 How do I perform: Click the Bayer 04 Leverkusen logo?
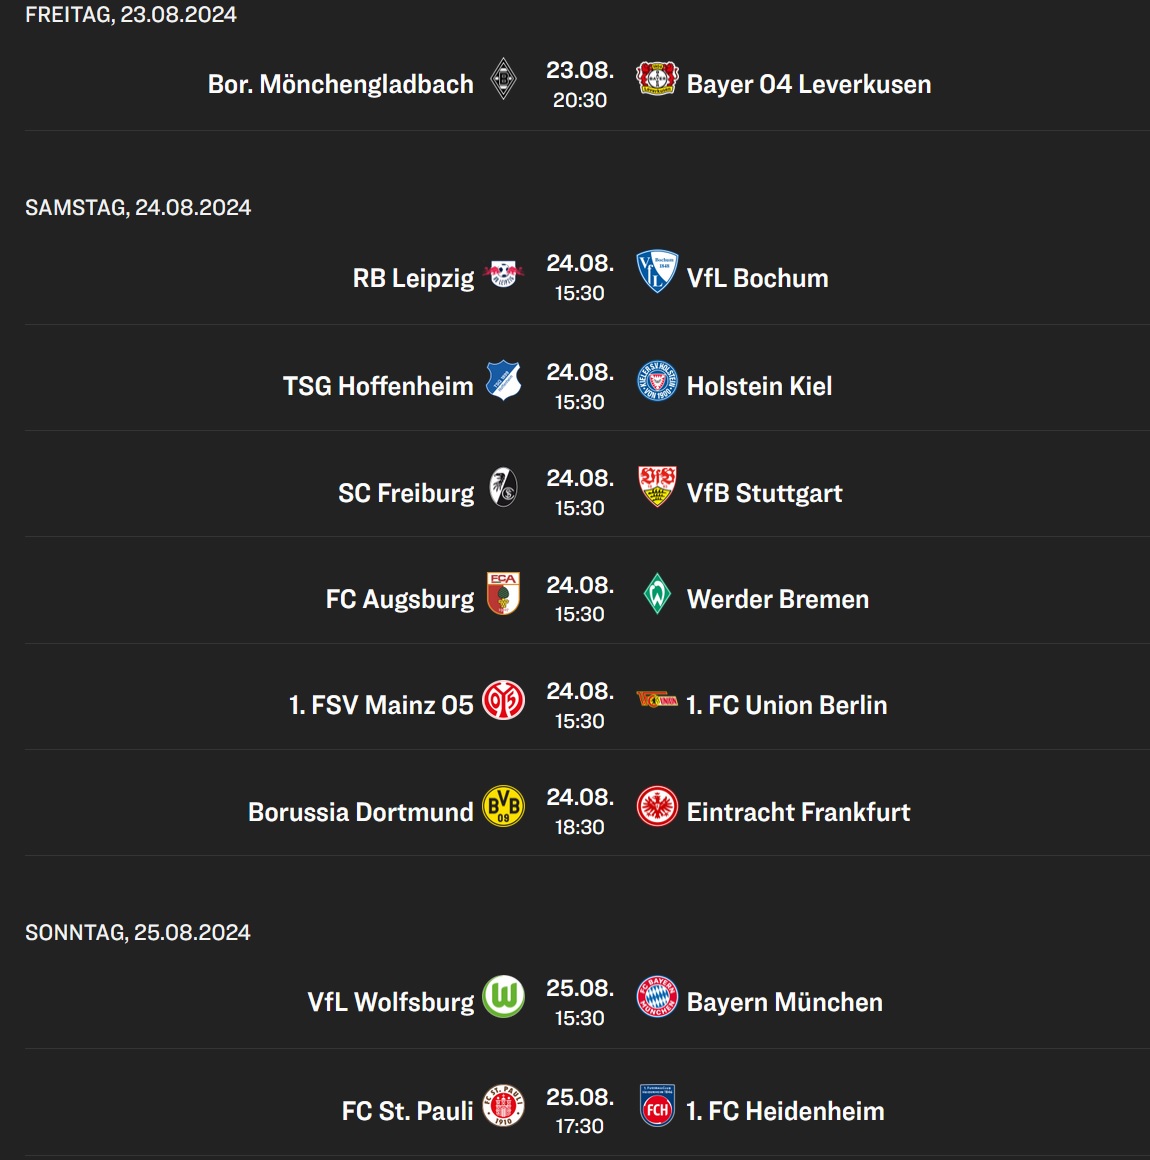coord(656,78)
